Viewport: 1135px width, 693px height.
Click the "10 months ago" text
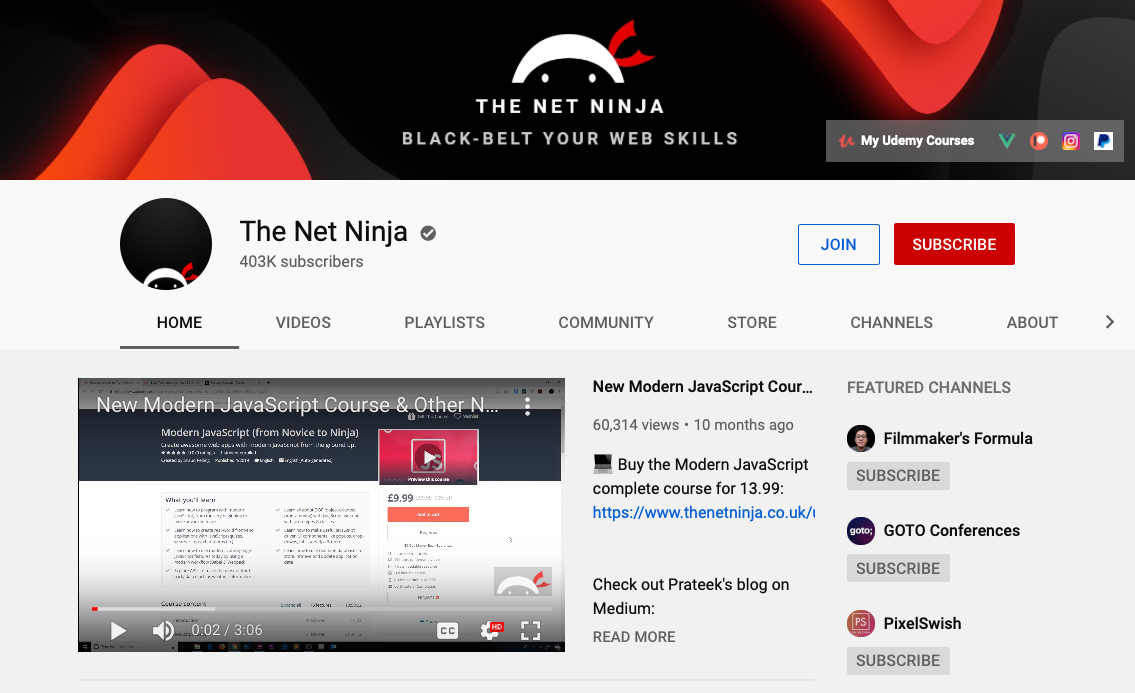point(743,425)
